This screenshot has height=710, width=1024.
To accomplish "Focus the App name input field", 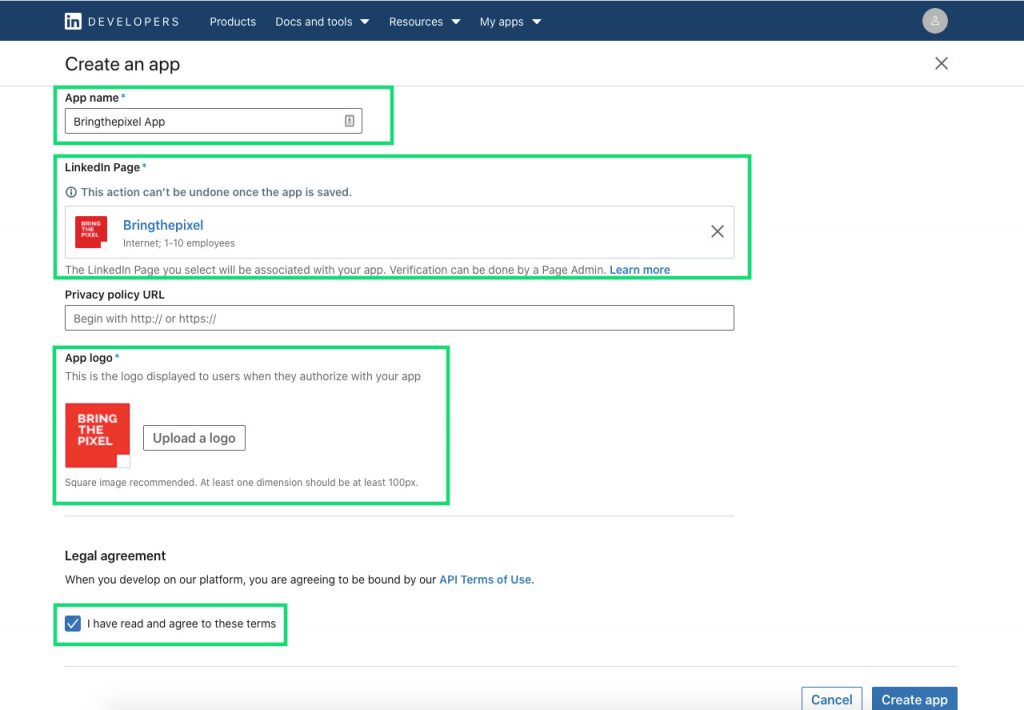I will pos(214,121).
